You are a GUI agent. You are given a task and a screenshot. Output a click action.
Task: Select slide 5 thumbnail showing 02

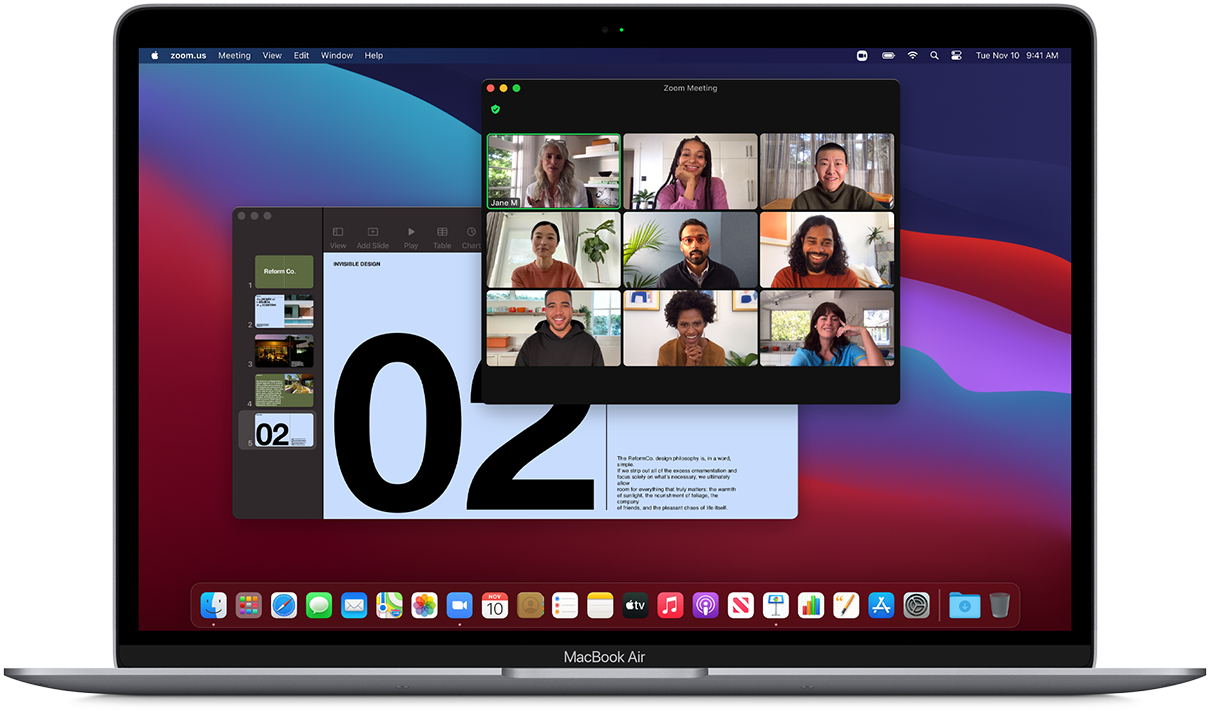(x=284, y=430)
